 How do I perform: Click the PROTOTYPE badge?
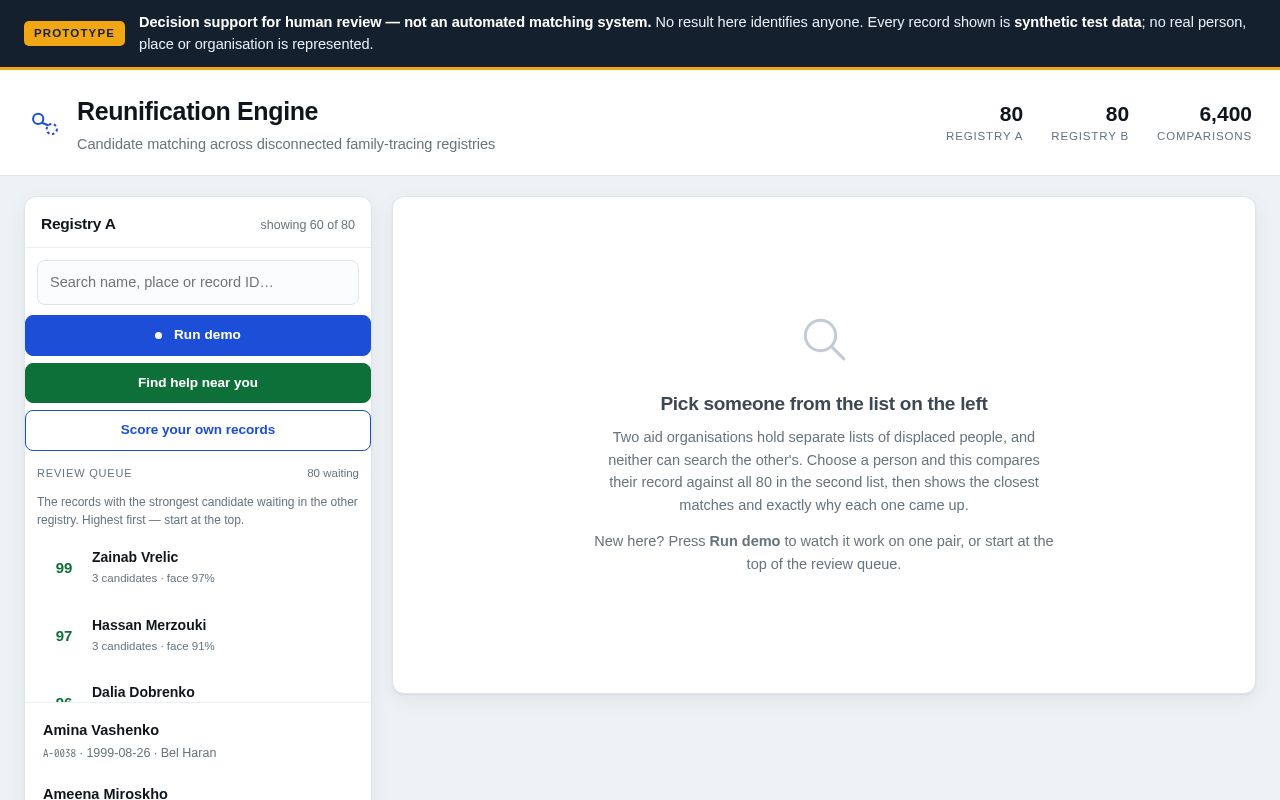click(x=75, y=33)
